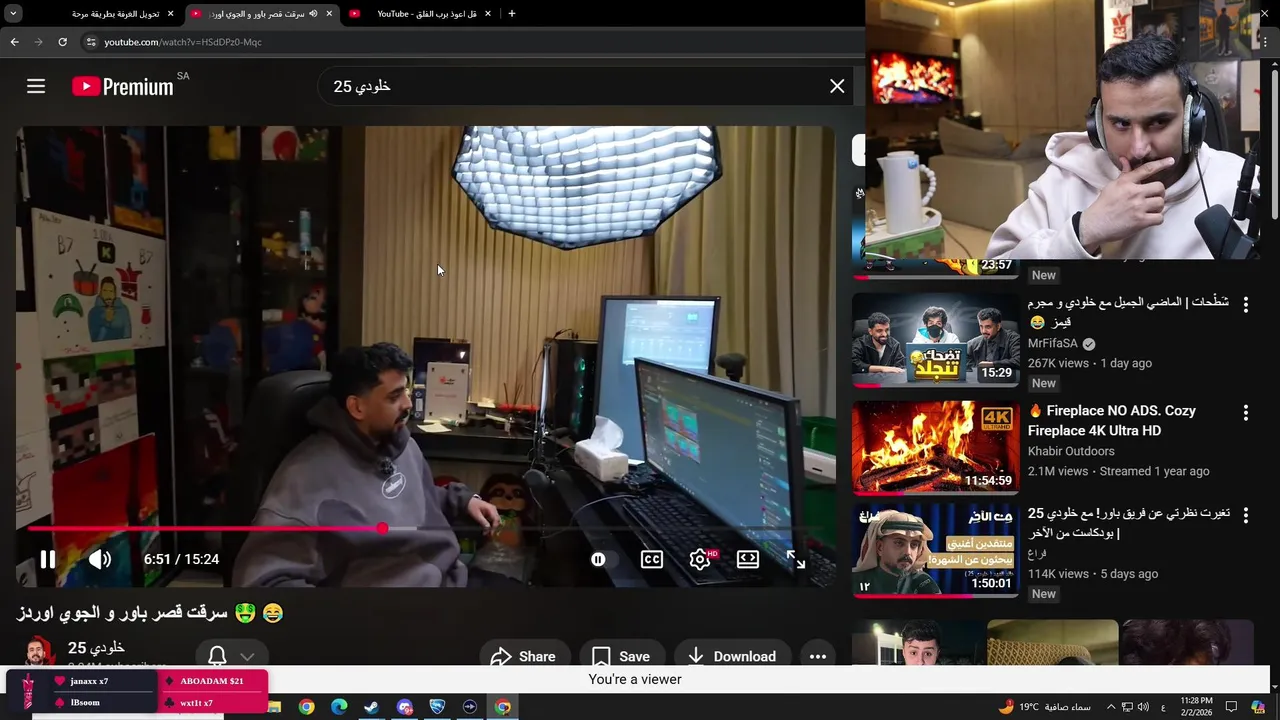Click the تغيرت نظرتي عن فريق باور video title
1280x720 pixels.
pos(1129,523)
